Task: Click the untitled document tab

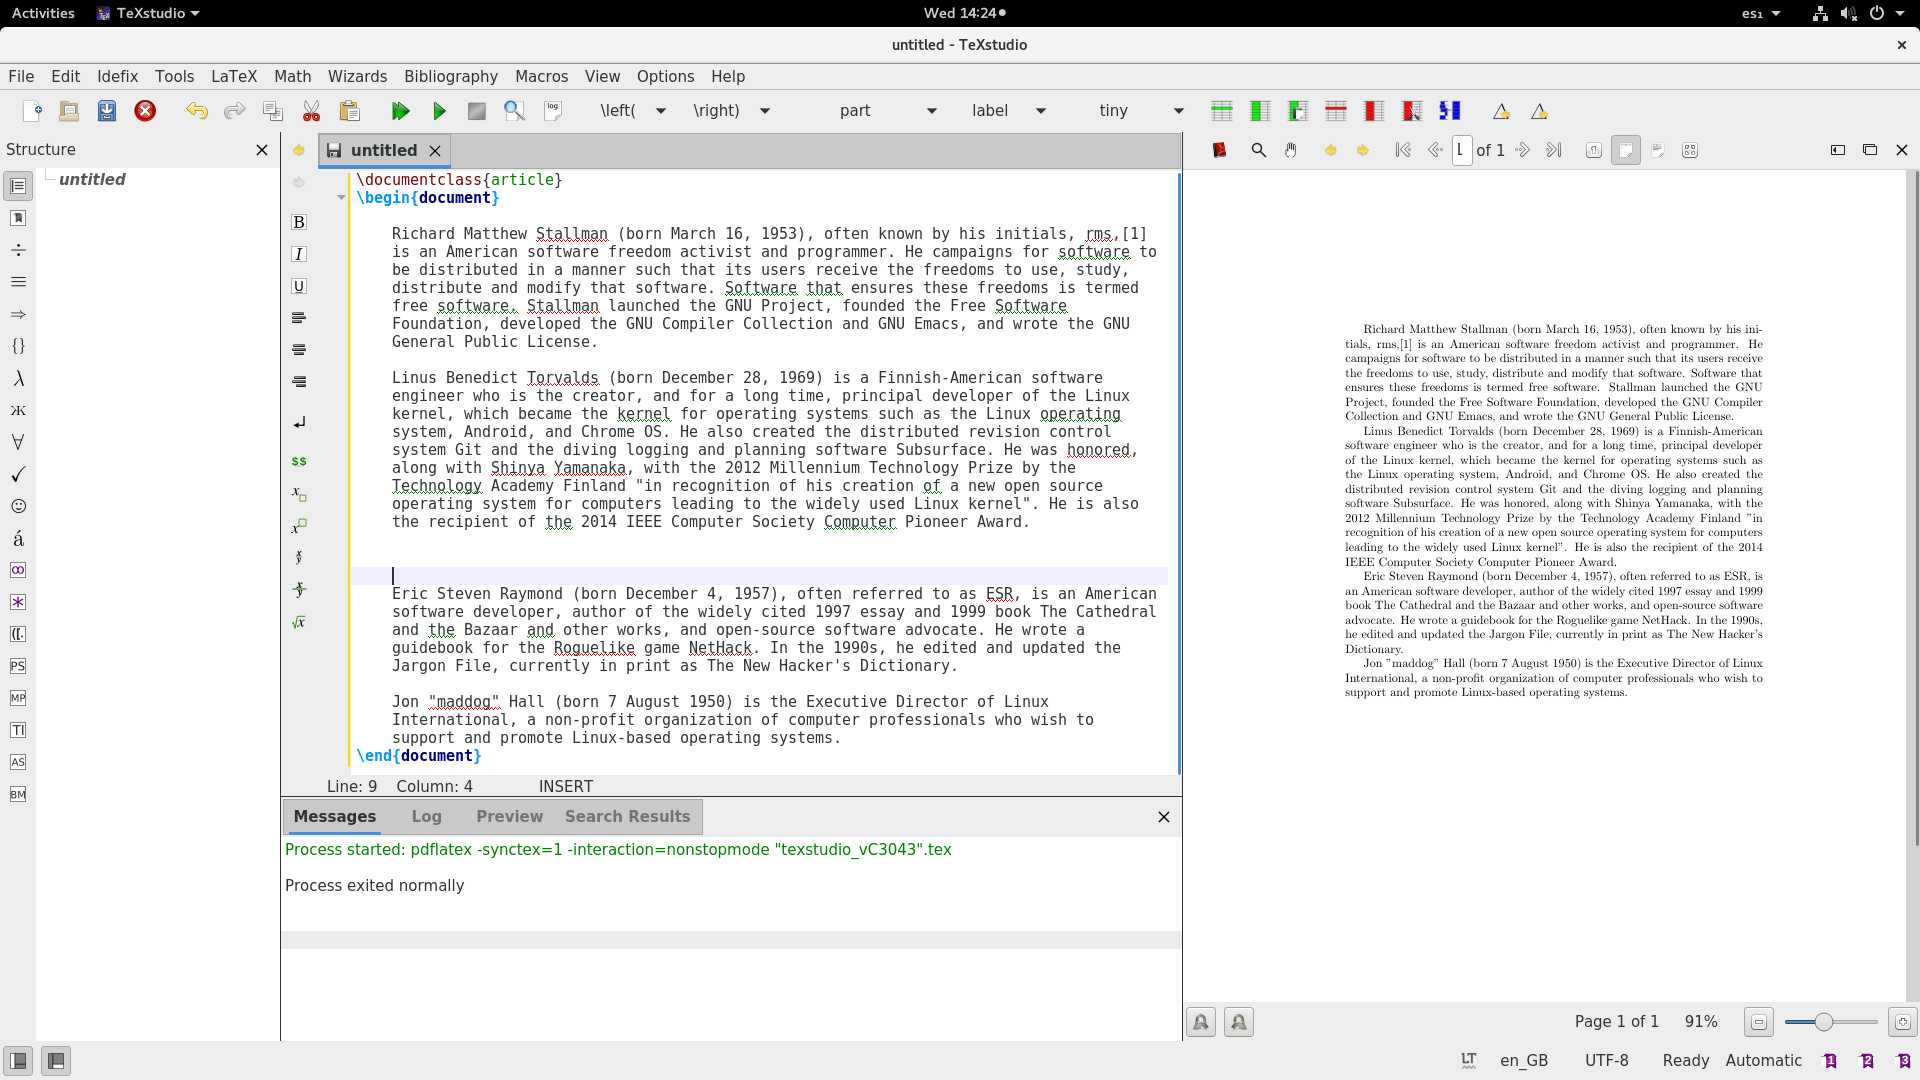Action: (x=380, y=149)
